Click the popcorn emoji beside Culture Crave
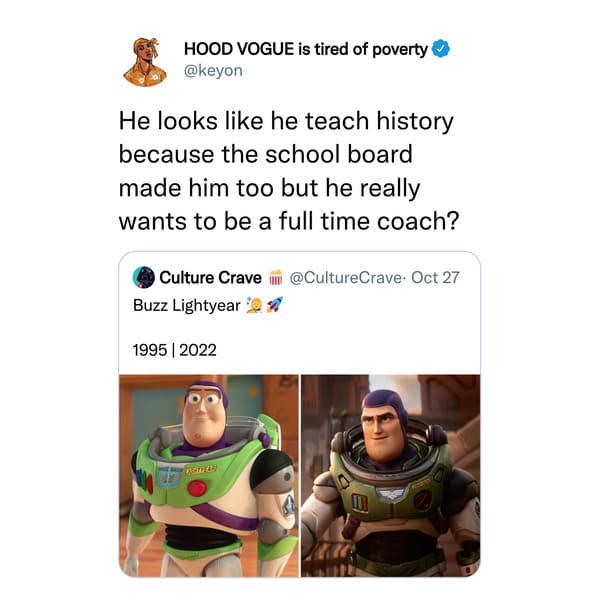The width and height of the screenshot is (599, 599). point(275,277)
